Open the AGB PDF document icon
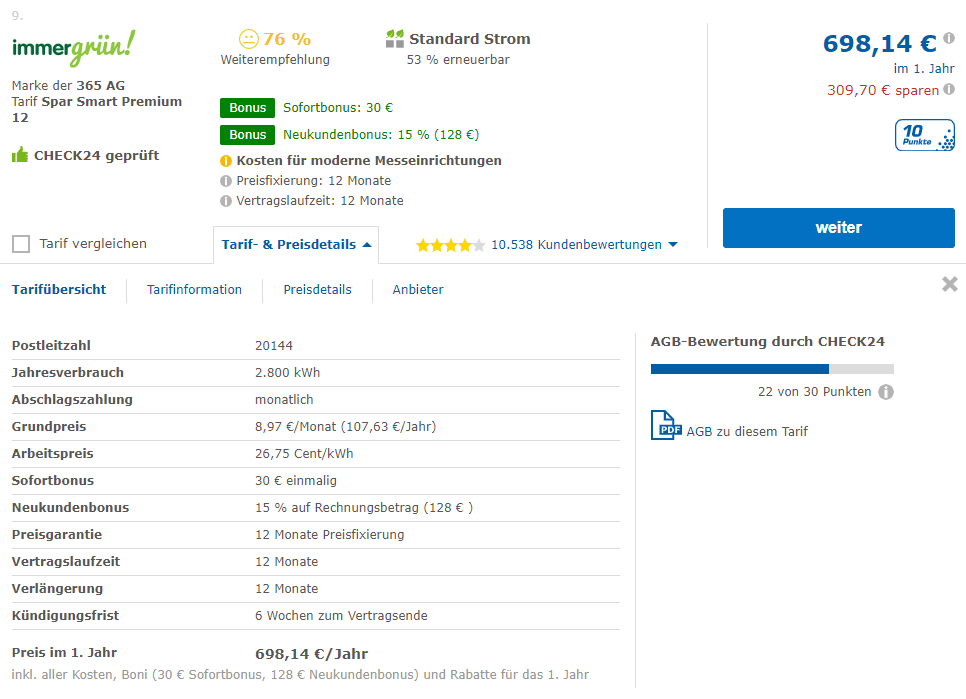Screen dimensions: 966x699 click(x=666, y=426)
